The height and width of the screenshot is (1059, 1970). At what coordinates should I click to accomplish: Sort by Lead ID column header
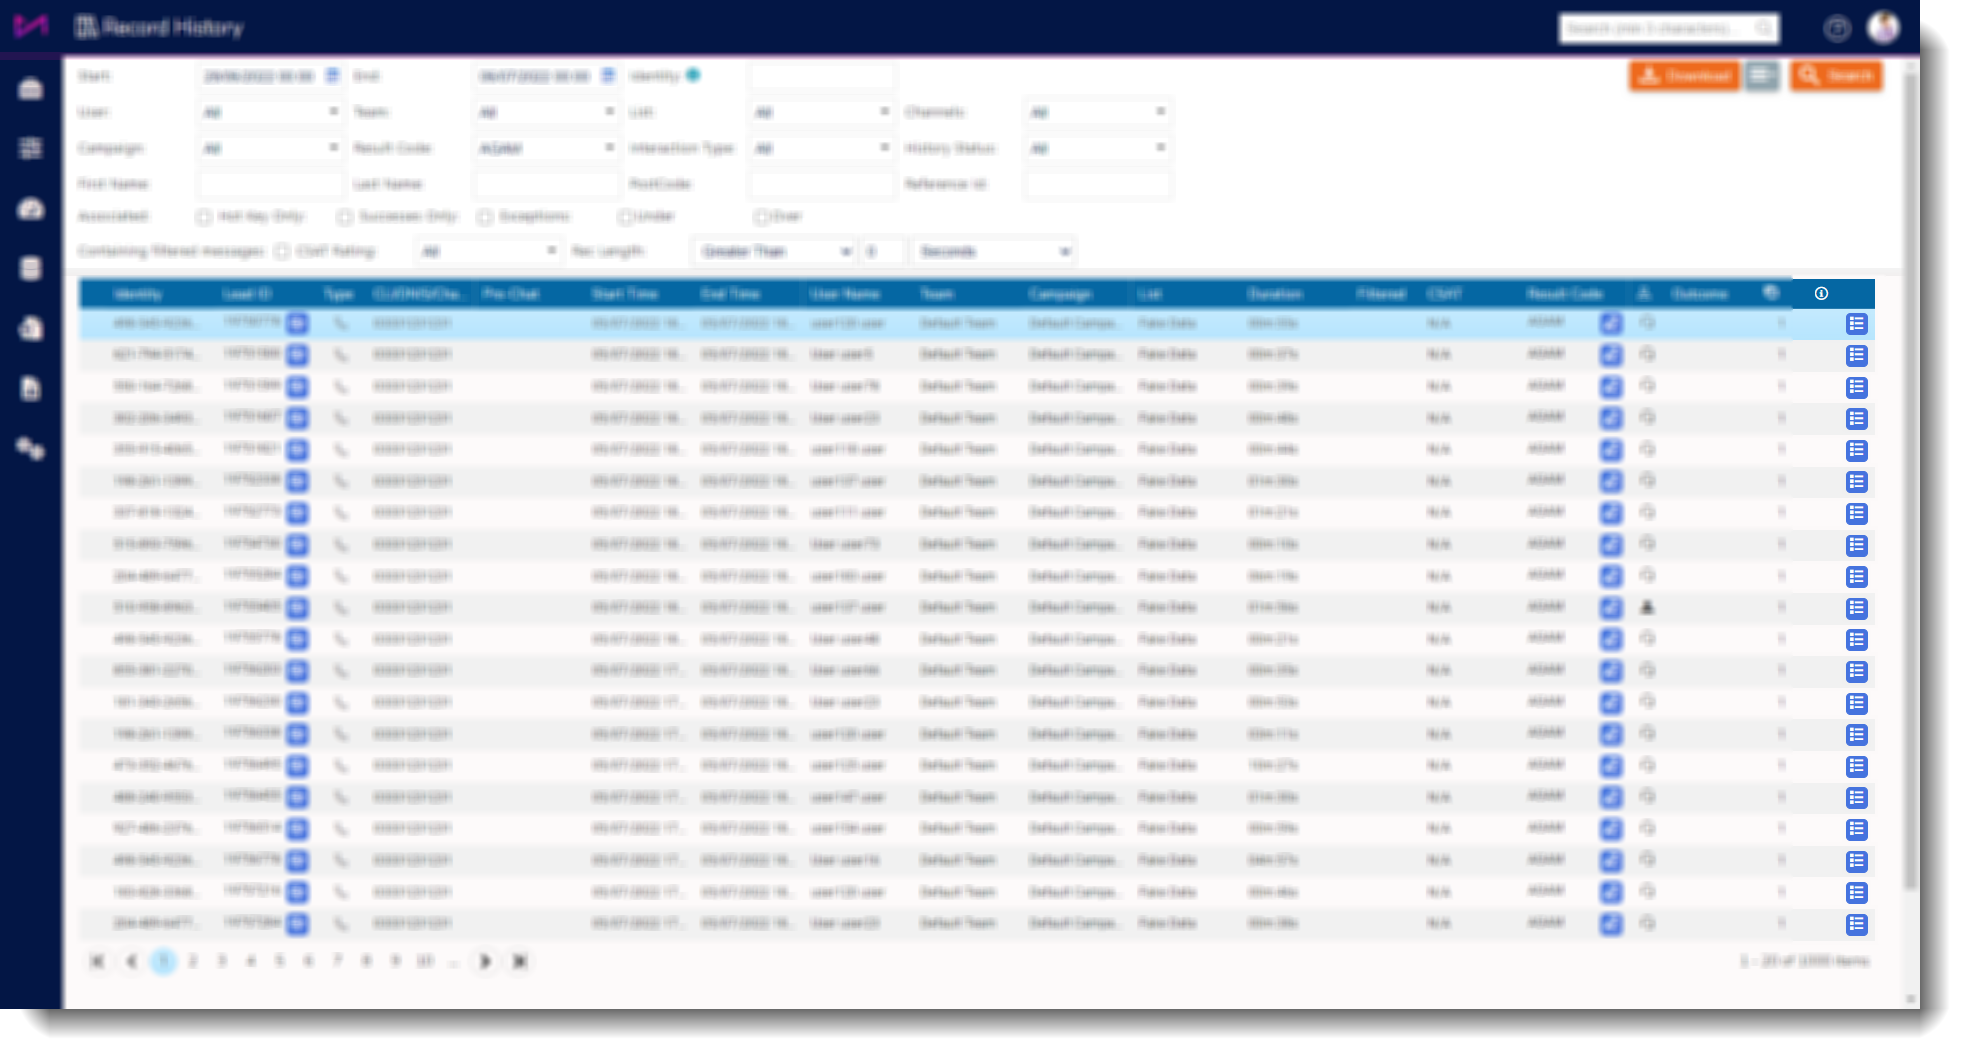(x=247, y=294)
